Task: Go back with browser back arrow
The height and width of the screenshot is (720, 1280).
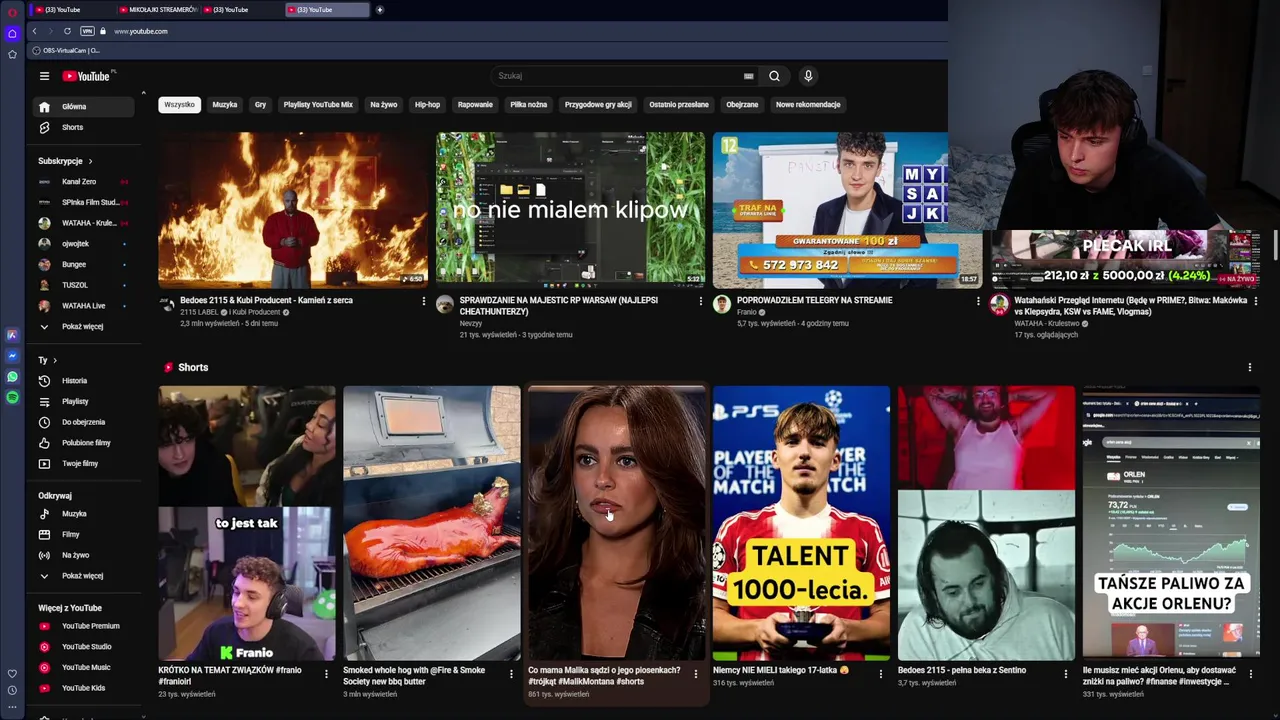Action: point(35,31)
